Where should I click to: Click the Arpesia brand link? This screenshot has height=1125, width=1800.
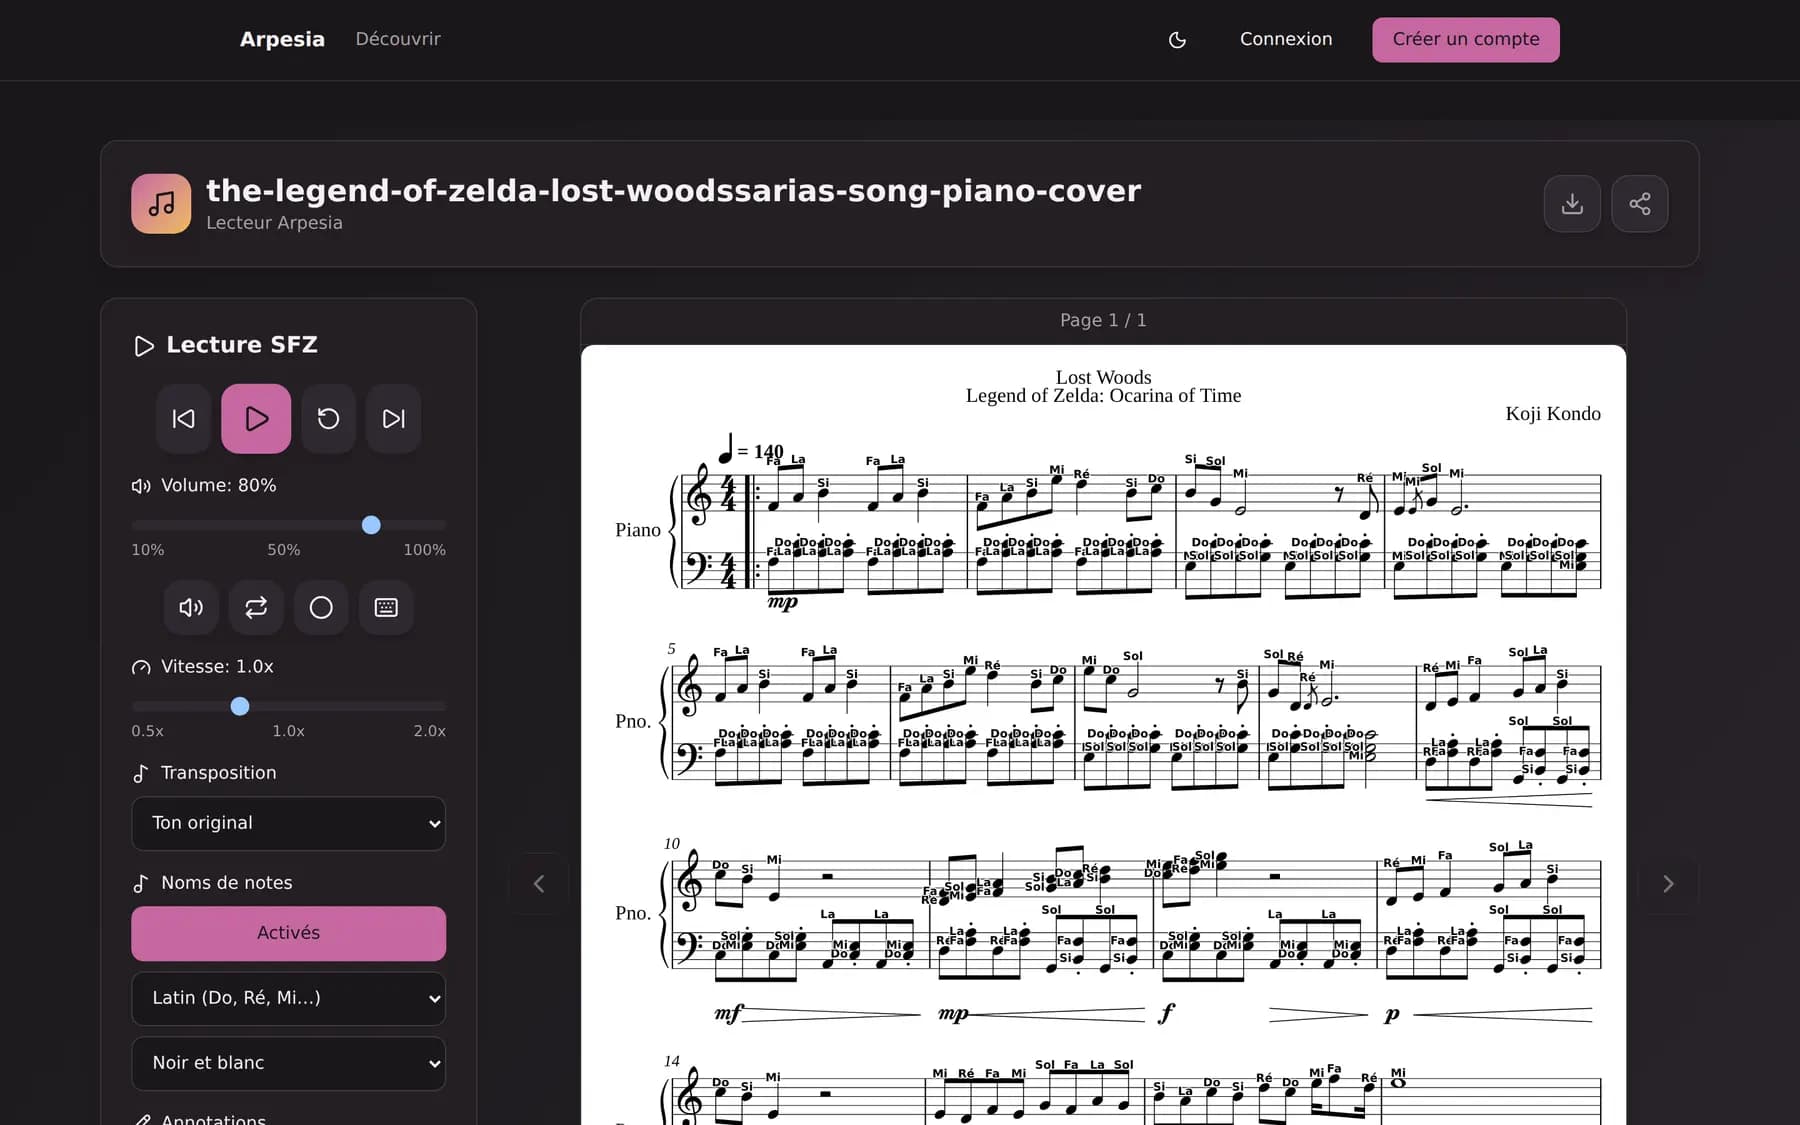(282, 39)
